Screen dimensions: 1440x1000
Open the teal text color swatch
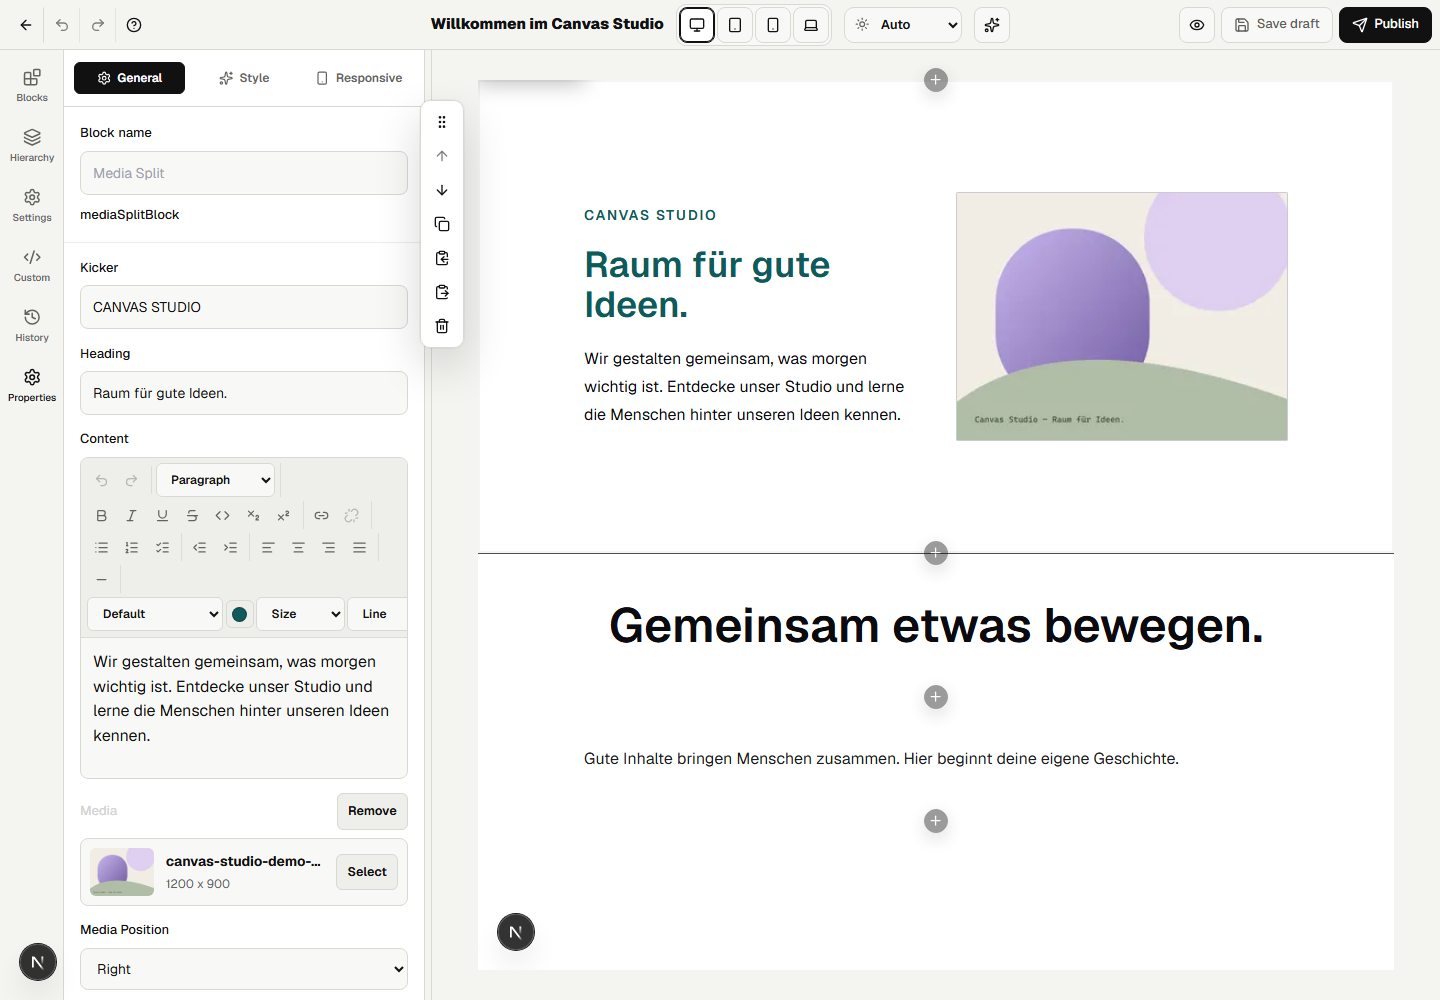coord(240,614)
